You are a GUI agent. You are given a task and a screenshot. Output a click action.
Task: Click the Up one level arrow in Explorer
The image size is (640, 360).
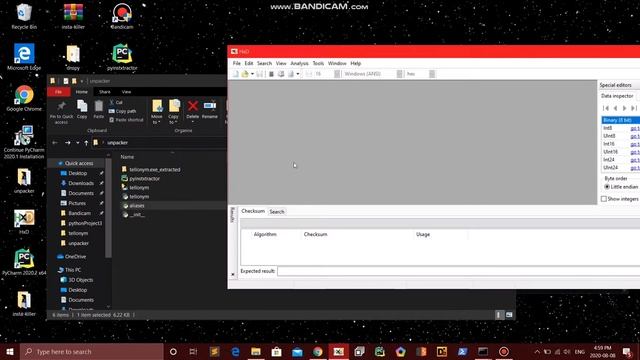(86, 142)
